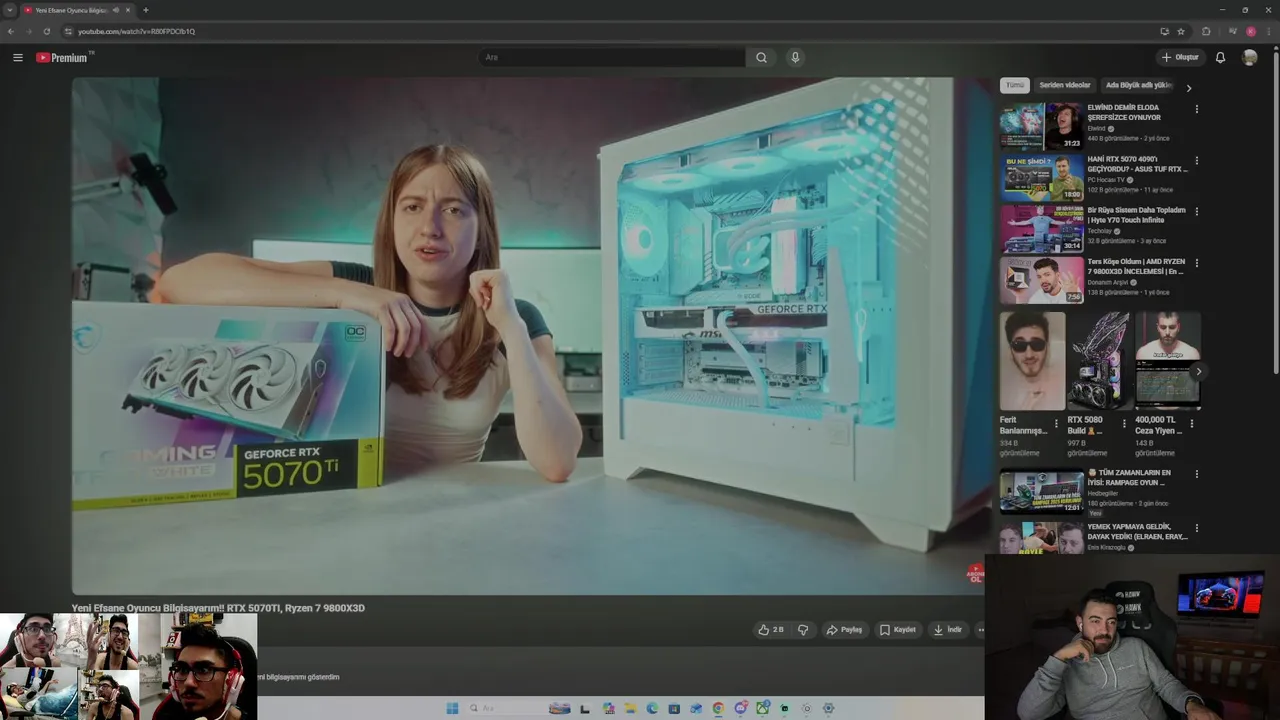The height and width of the screenshot is (720, 1280).
Task: Select Ada Büyük adlı yükleyici chip
Action: [1138, 85]
